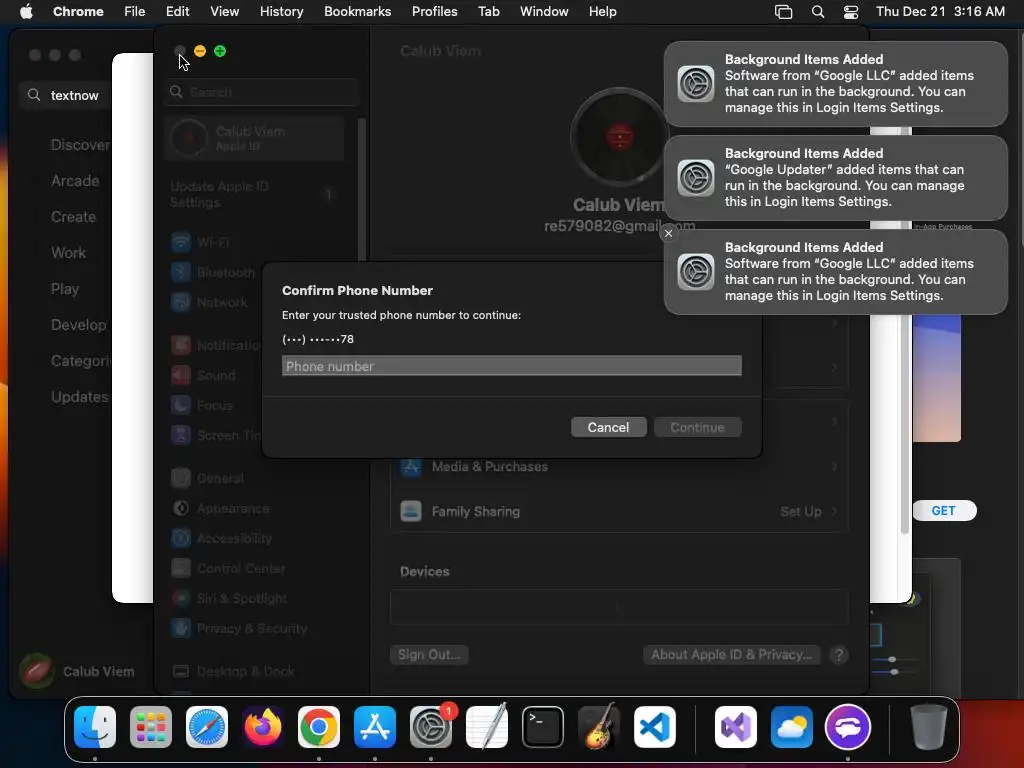Screen dimensions: 1024x768
Task: Dismiss the third Background Items notification
Action: (668, 233)
